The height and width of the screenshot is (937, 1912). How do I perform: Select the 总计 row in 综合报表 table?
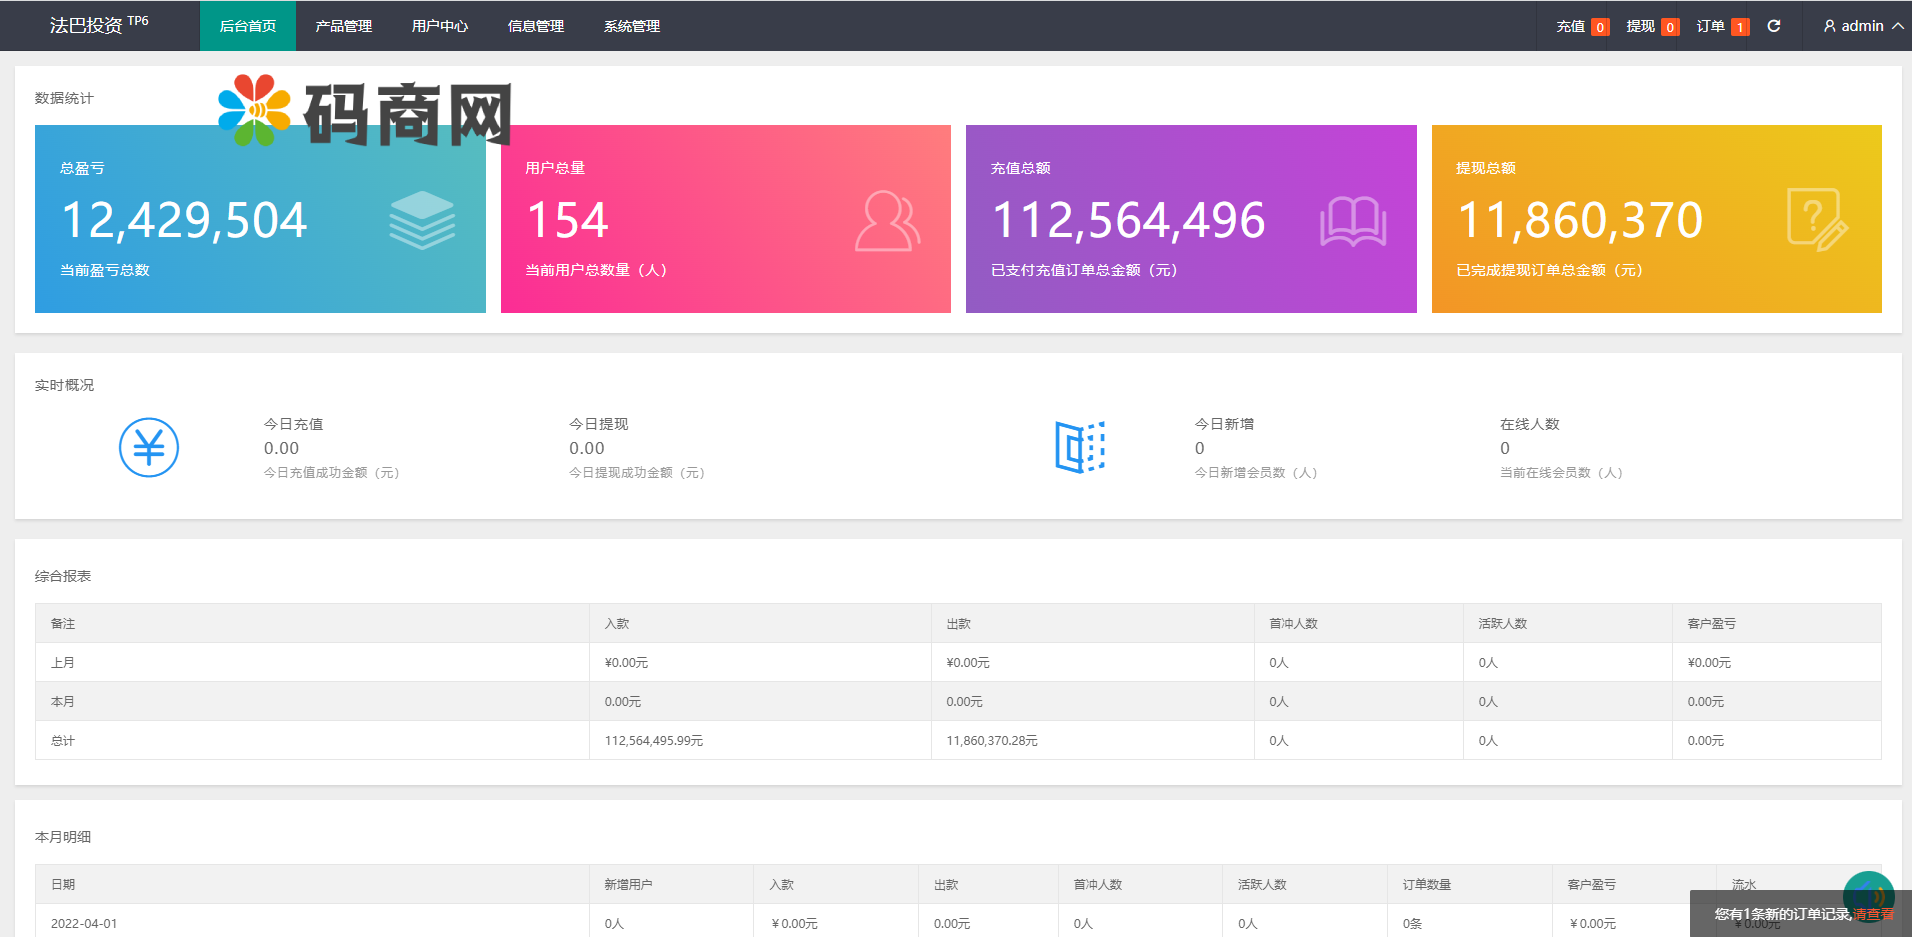[x=958, y=740]
